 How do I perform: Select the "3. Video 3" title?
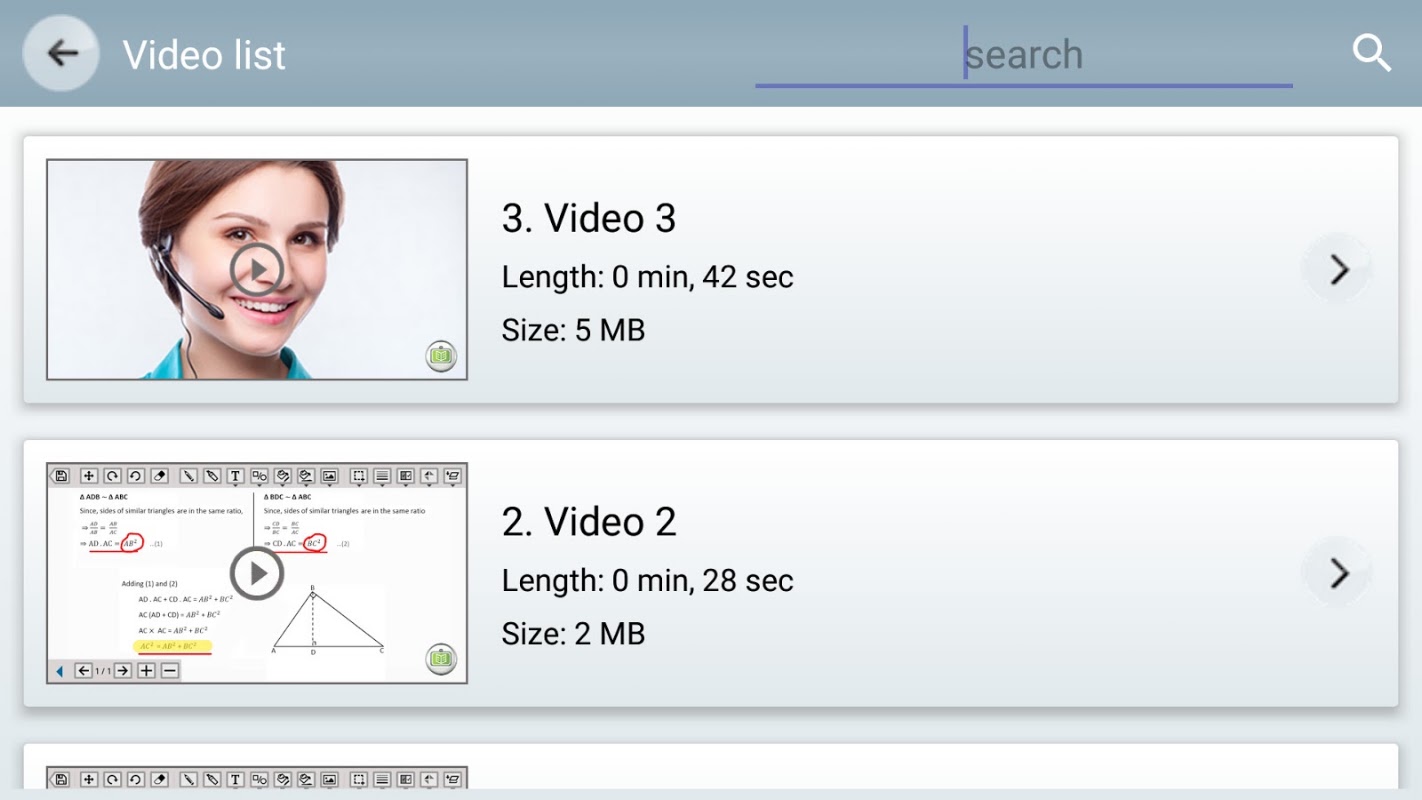(x=589, y=218)
